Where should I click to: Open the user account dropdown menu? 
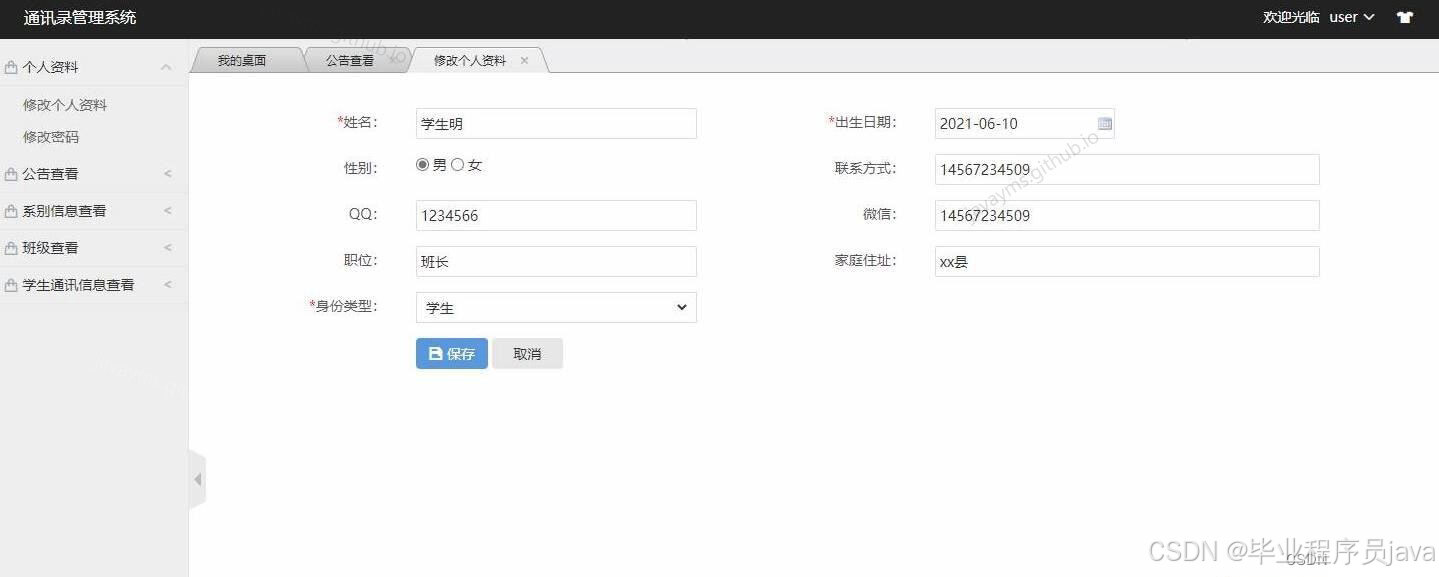(x=1352, y=17)
